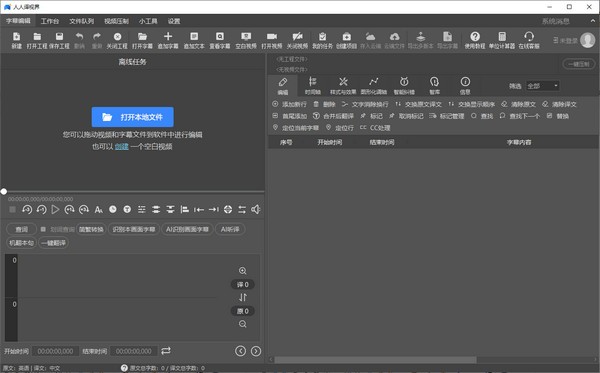Go to previous subtitle with left circle arrow
The height and width of the screenshot is (373, 600).
[241, 351]
